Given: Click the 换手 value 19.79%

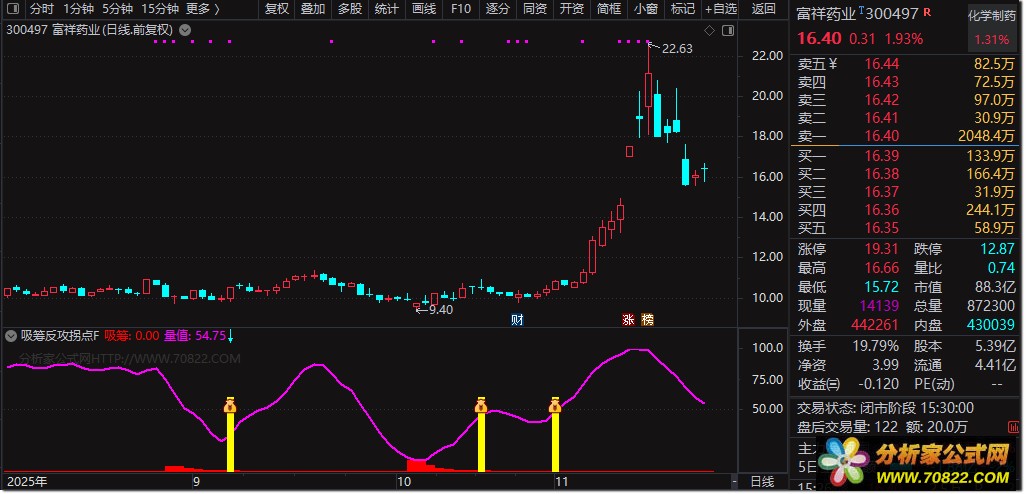Looking at the screenshot, I should coord(876,346).
